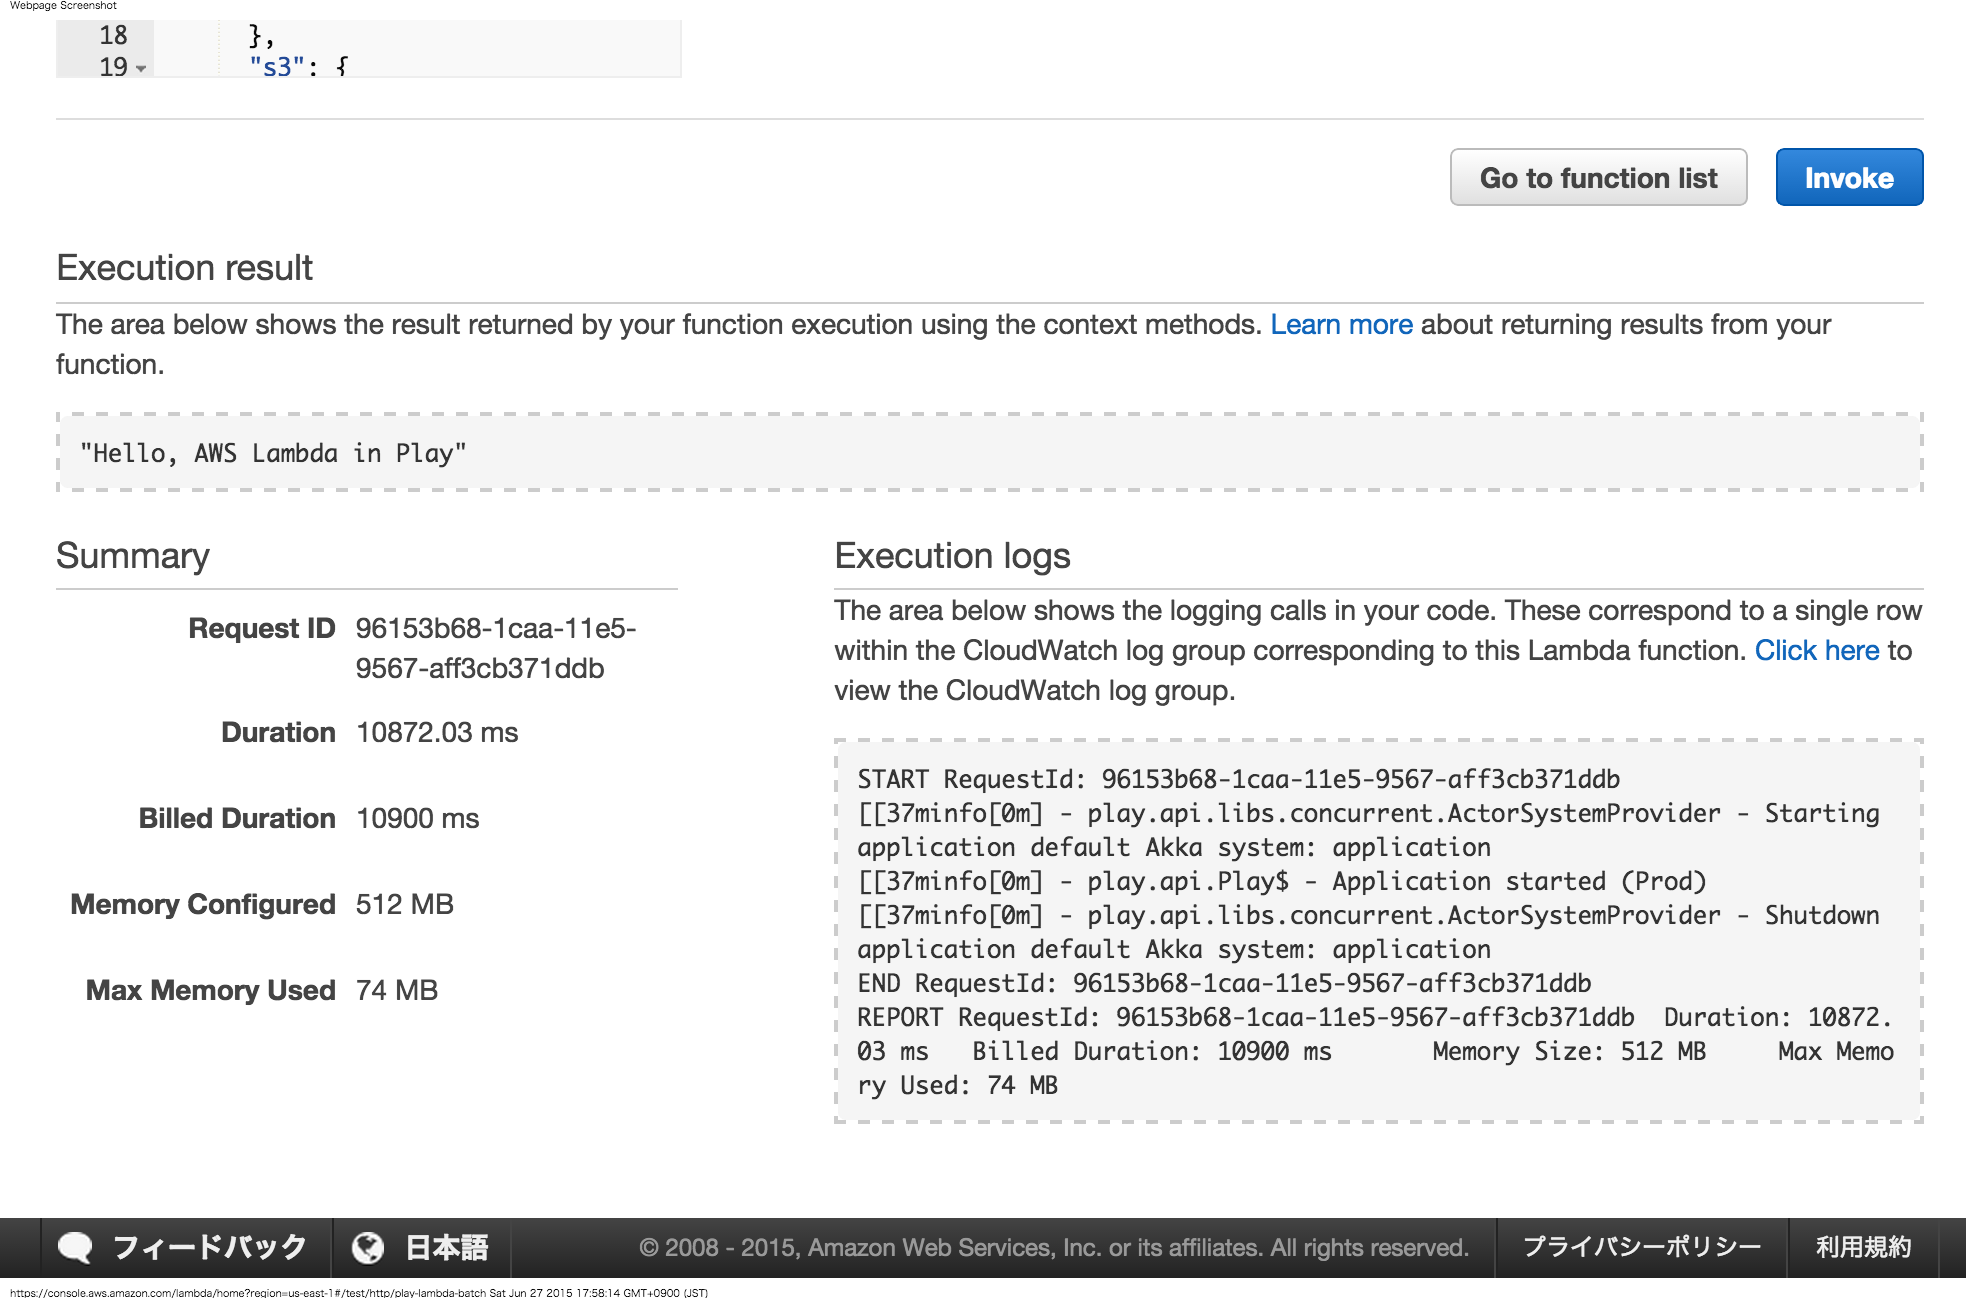Viewport: 1966px width, 1298px height.
Task: Open the 日本語 language selector
Action: point(446,1247)
